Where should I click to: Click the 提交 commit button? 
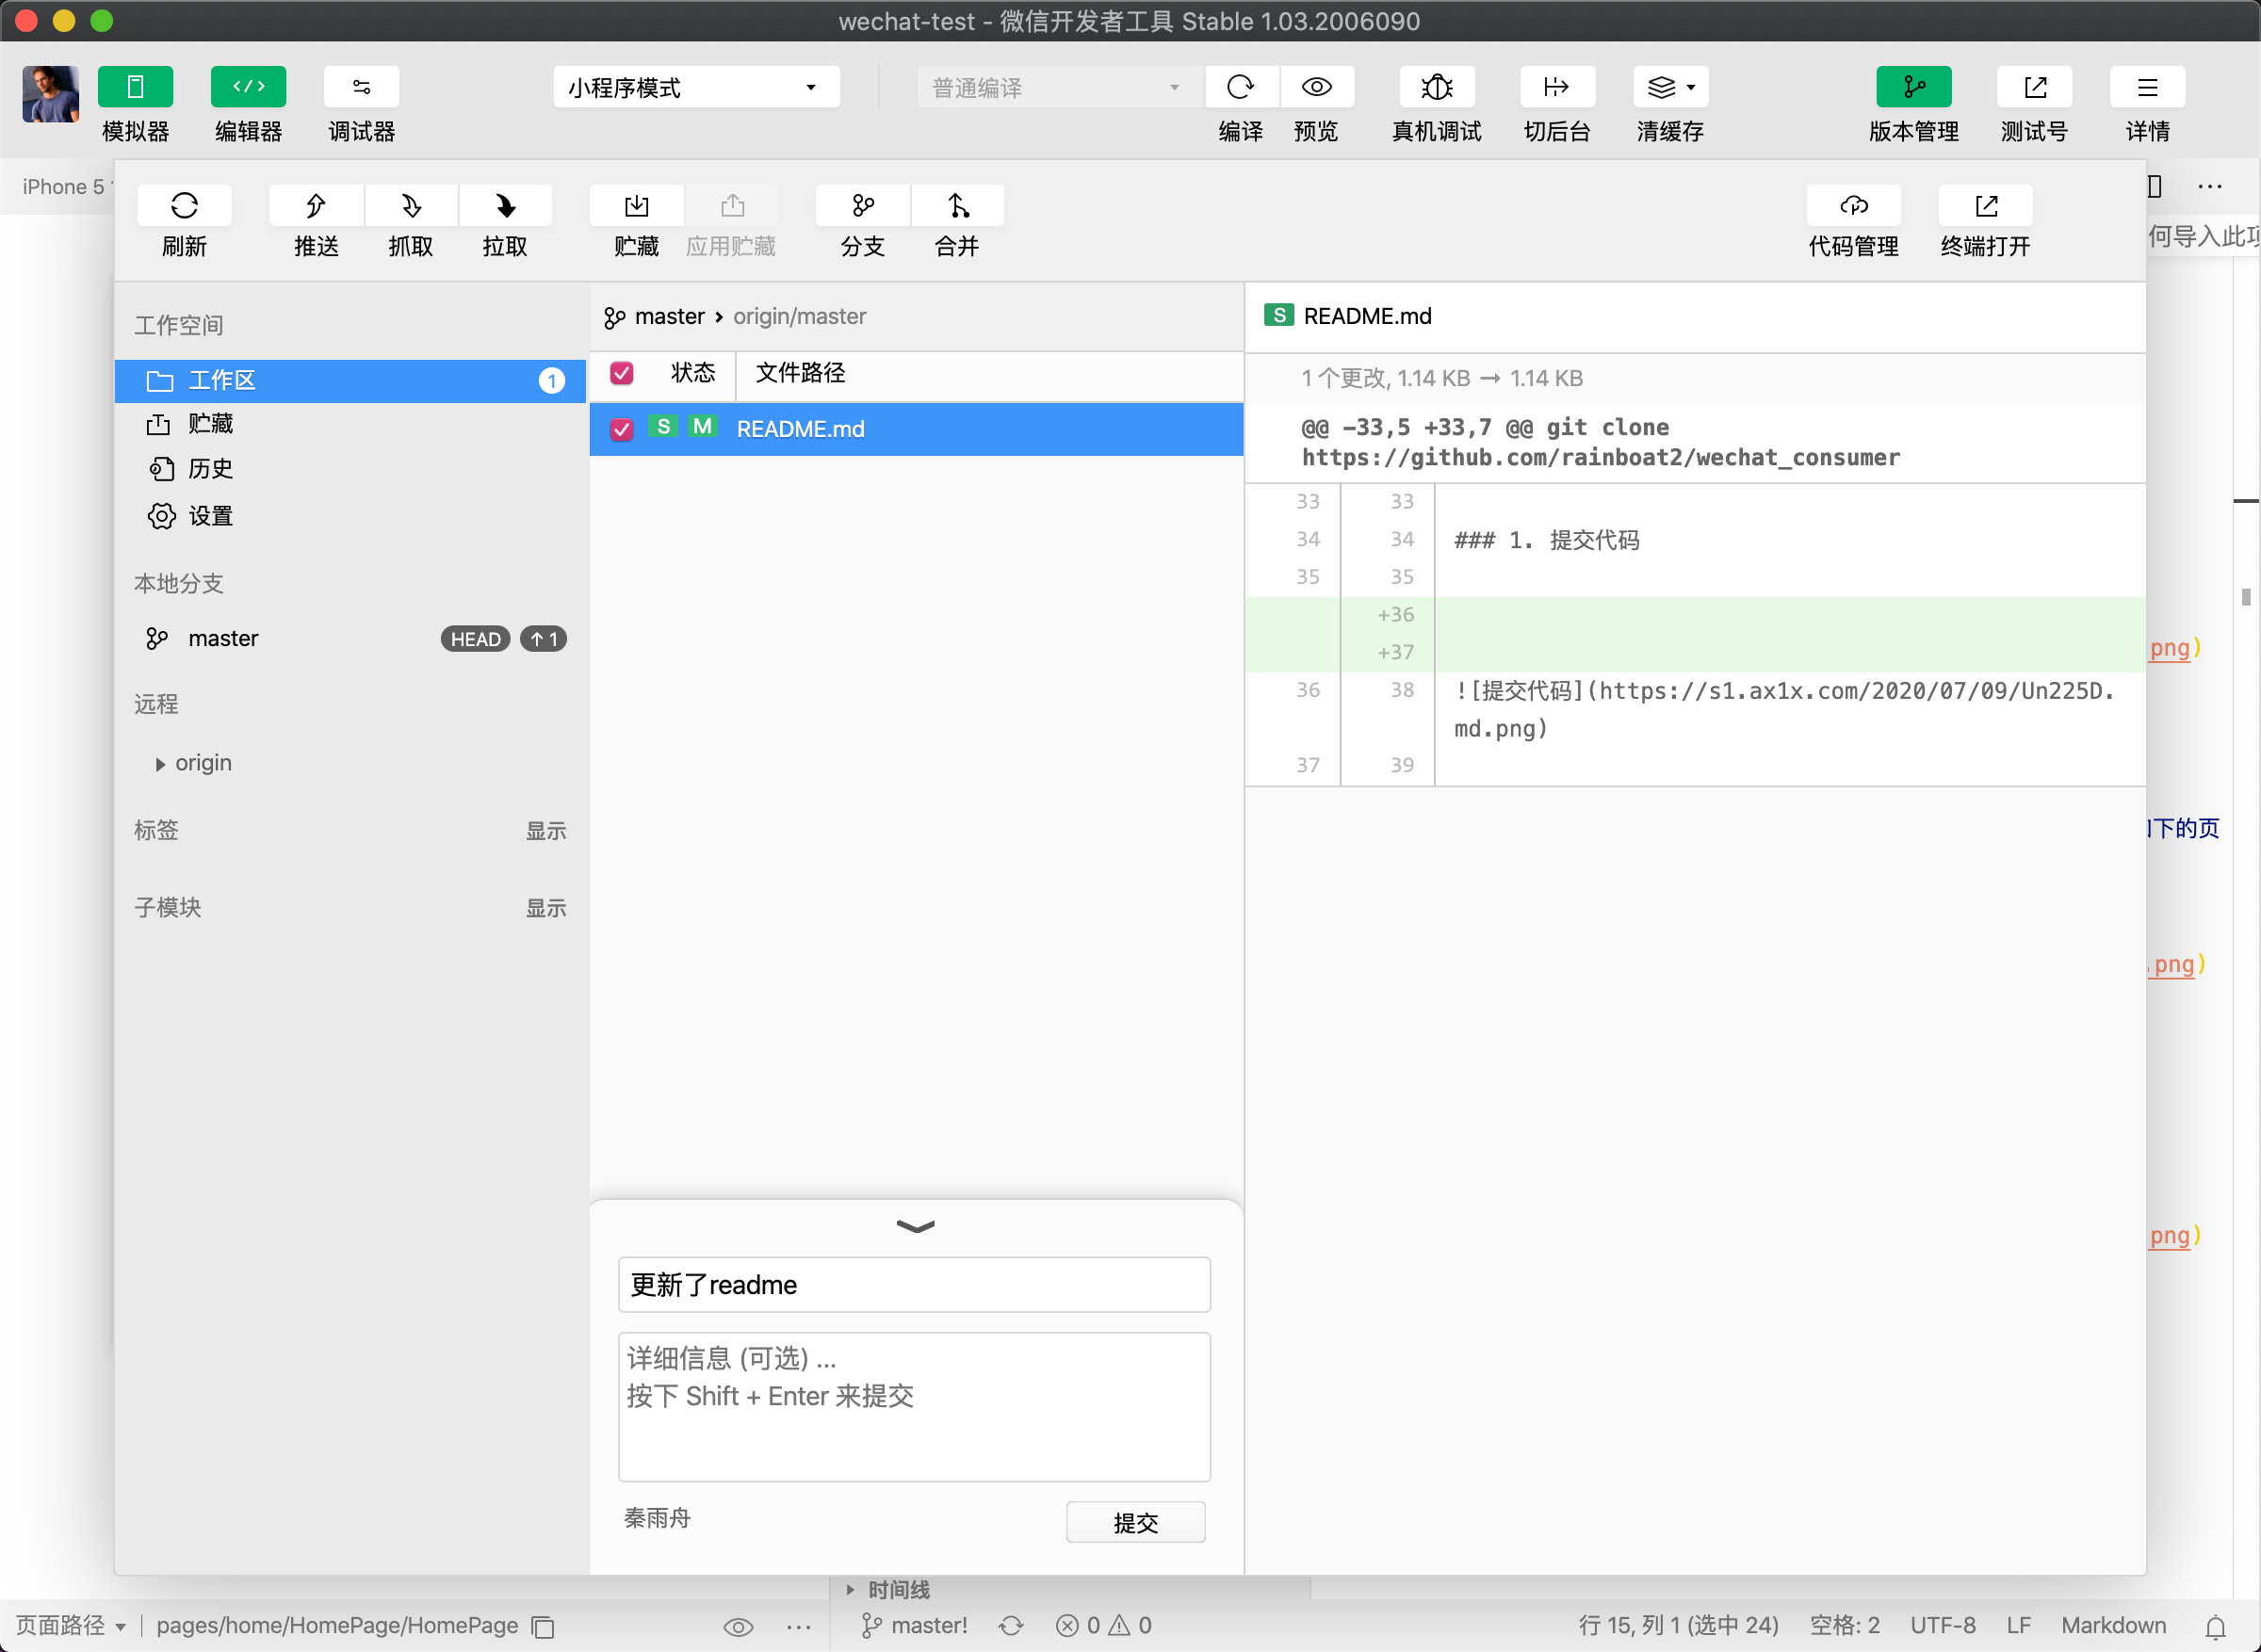[1136, 1523]
